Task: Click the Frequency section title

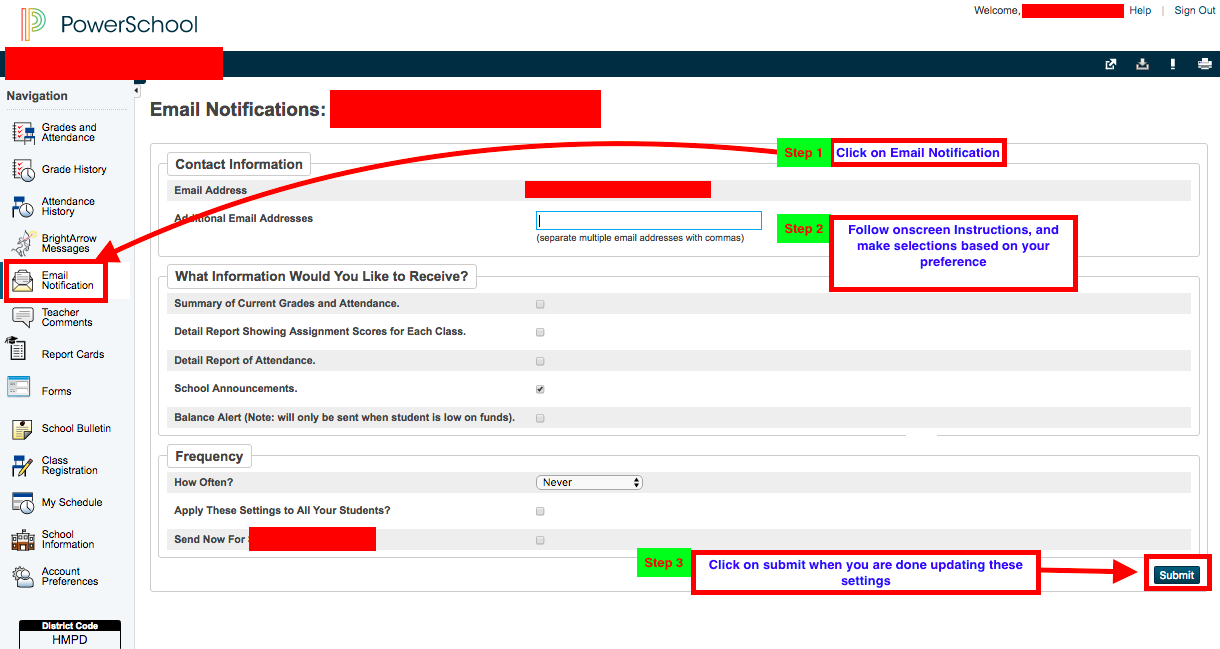Action: 209,456
